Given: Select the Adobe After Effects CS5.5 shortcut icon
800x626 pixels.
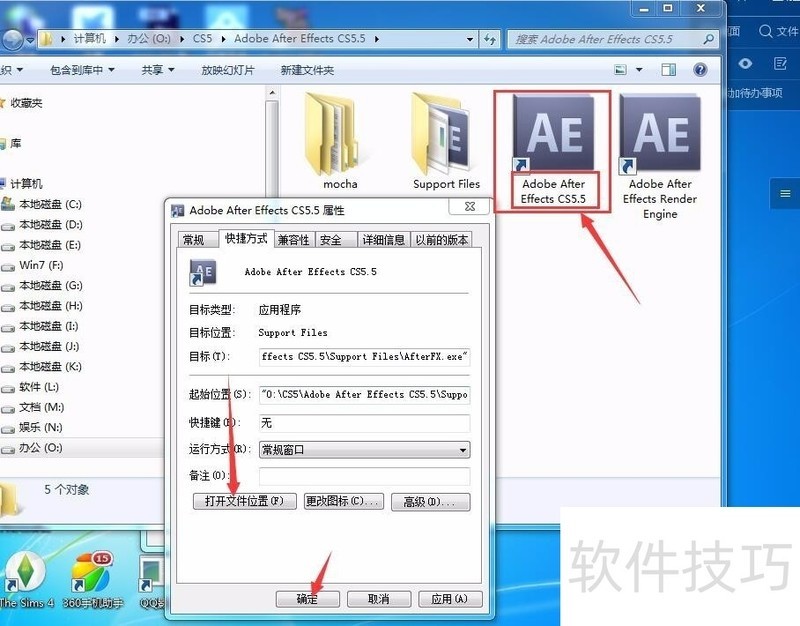Looking at the screenshot, I should [x=552, y=133].
